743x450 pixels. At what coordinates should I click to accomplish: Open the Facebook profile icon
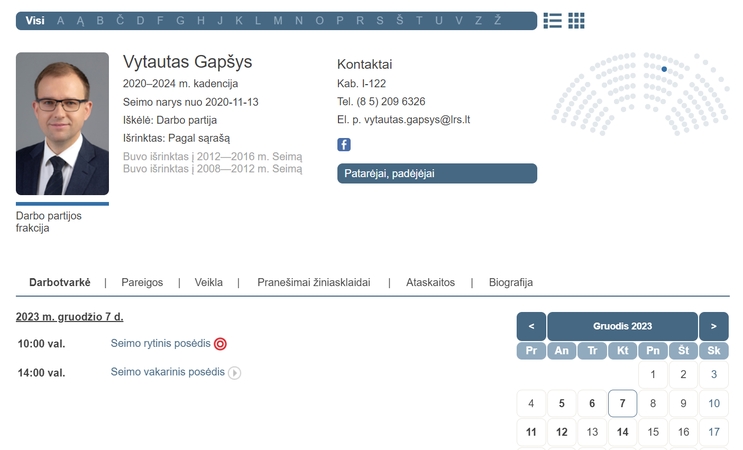pos(344,144)
